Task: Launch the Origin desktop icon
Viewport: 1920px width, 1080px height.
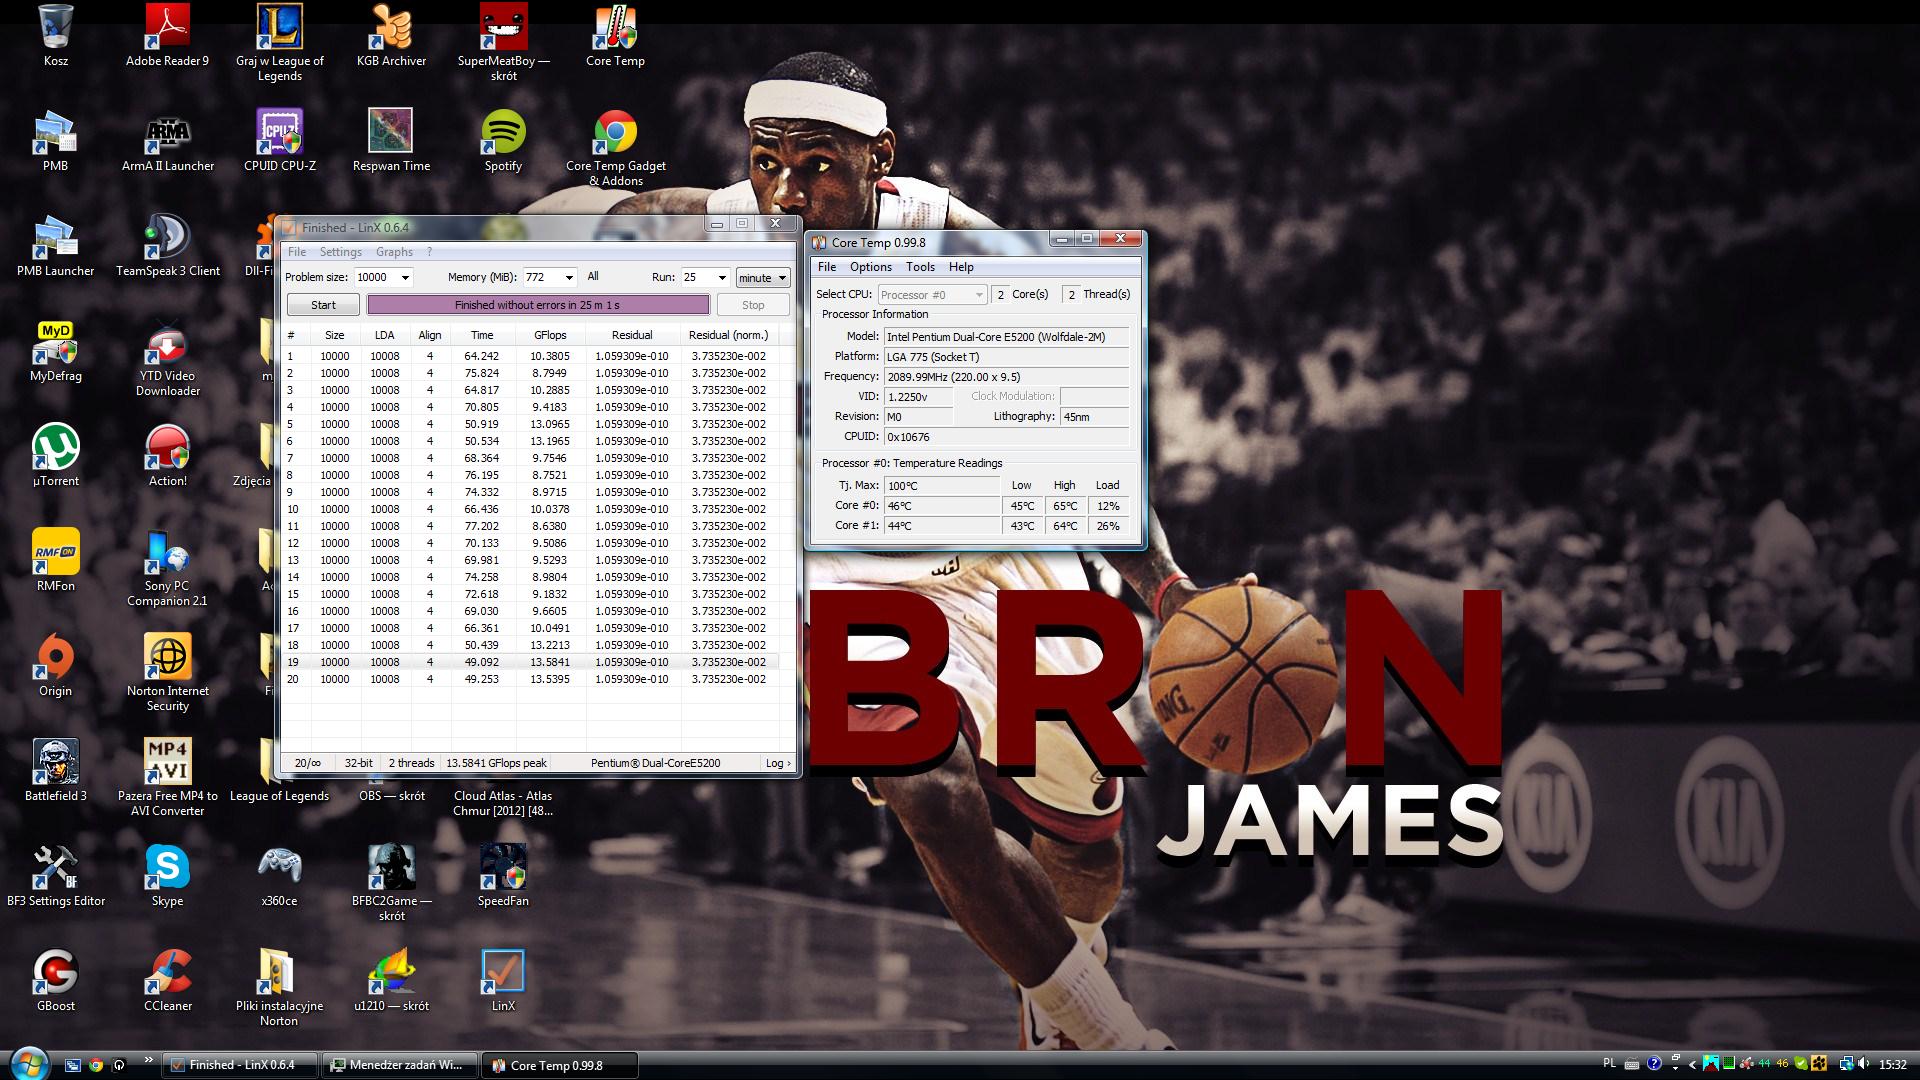Action: (55, 658)
